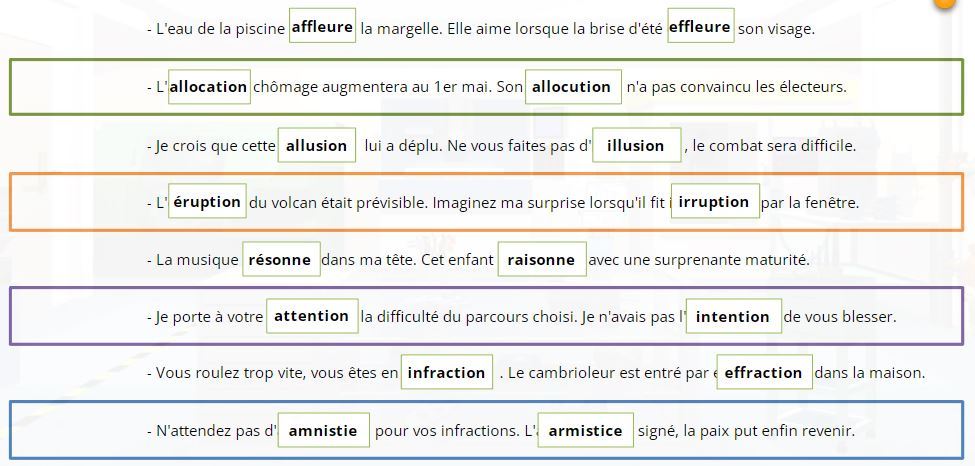Click the 'affleure' word box

click(322, 26)
